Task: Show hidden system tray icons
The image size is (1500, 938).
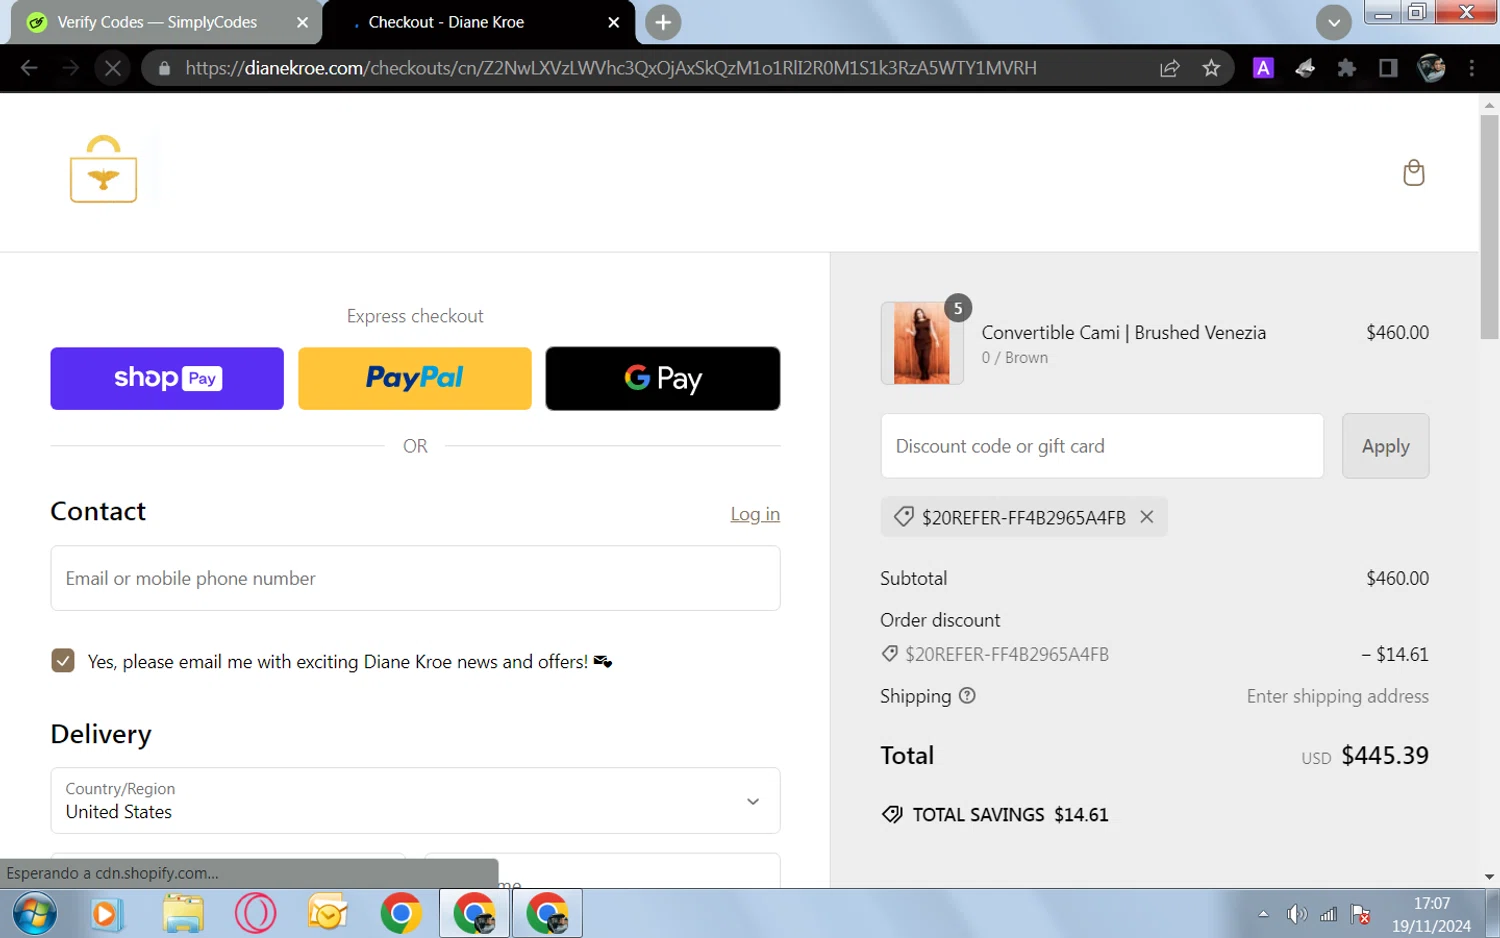Action: [1263, 914]
